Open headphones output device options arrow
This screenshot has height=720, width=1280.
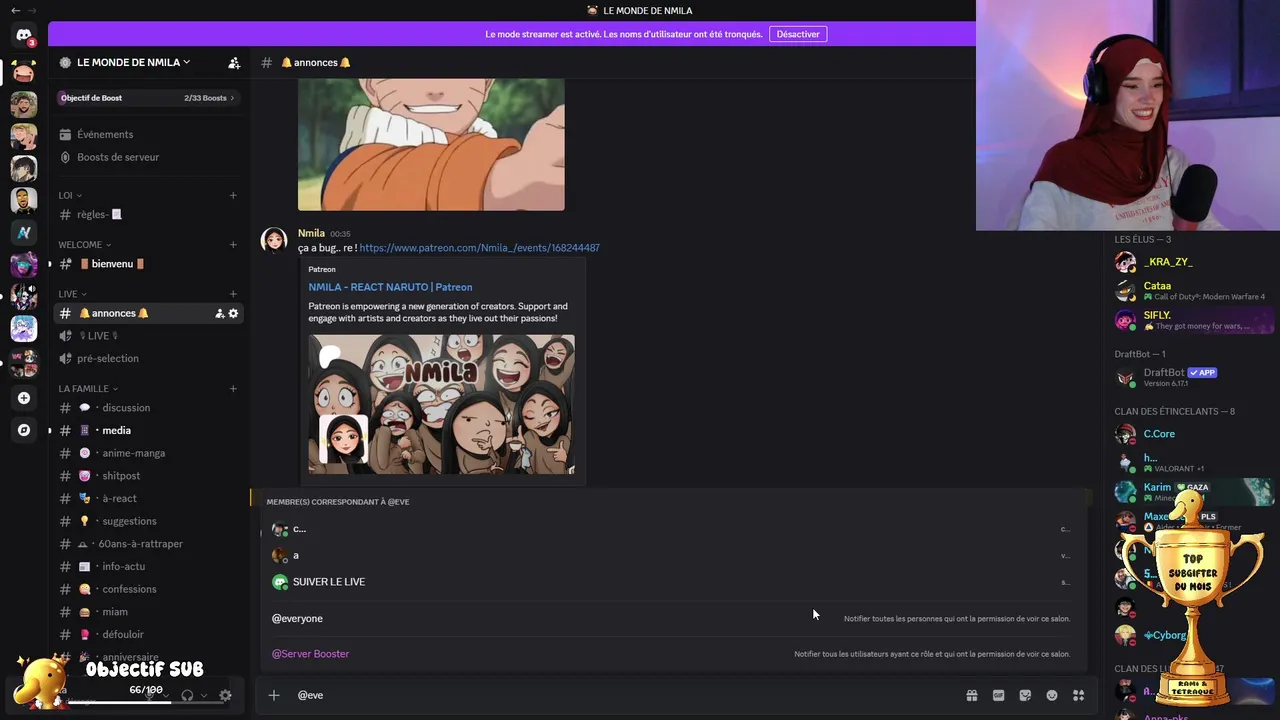point(204,695)
